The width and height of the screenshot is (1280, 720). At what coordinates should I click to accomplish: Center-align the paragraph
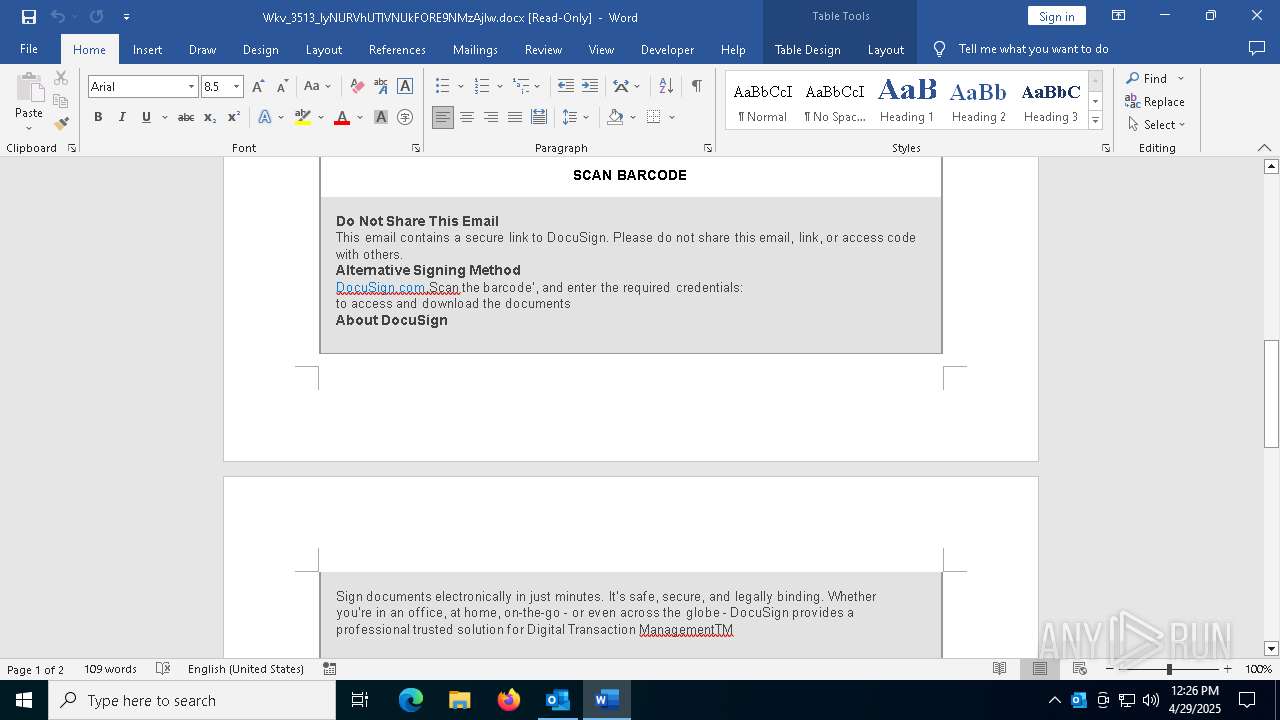467,117
